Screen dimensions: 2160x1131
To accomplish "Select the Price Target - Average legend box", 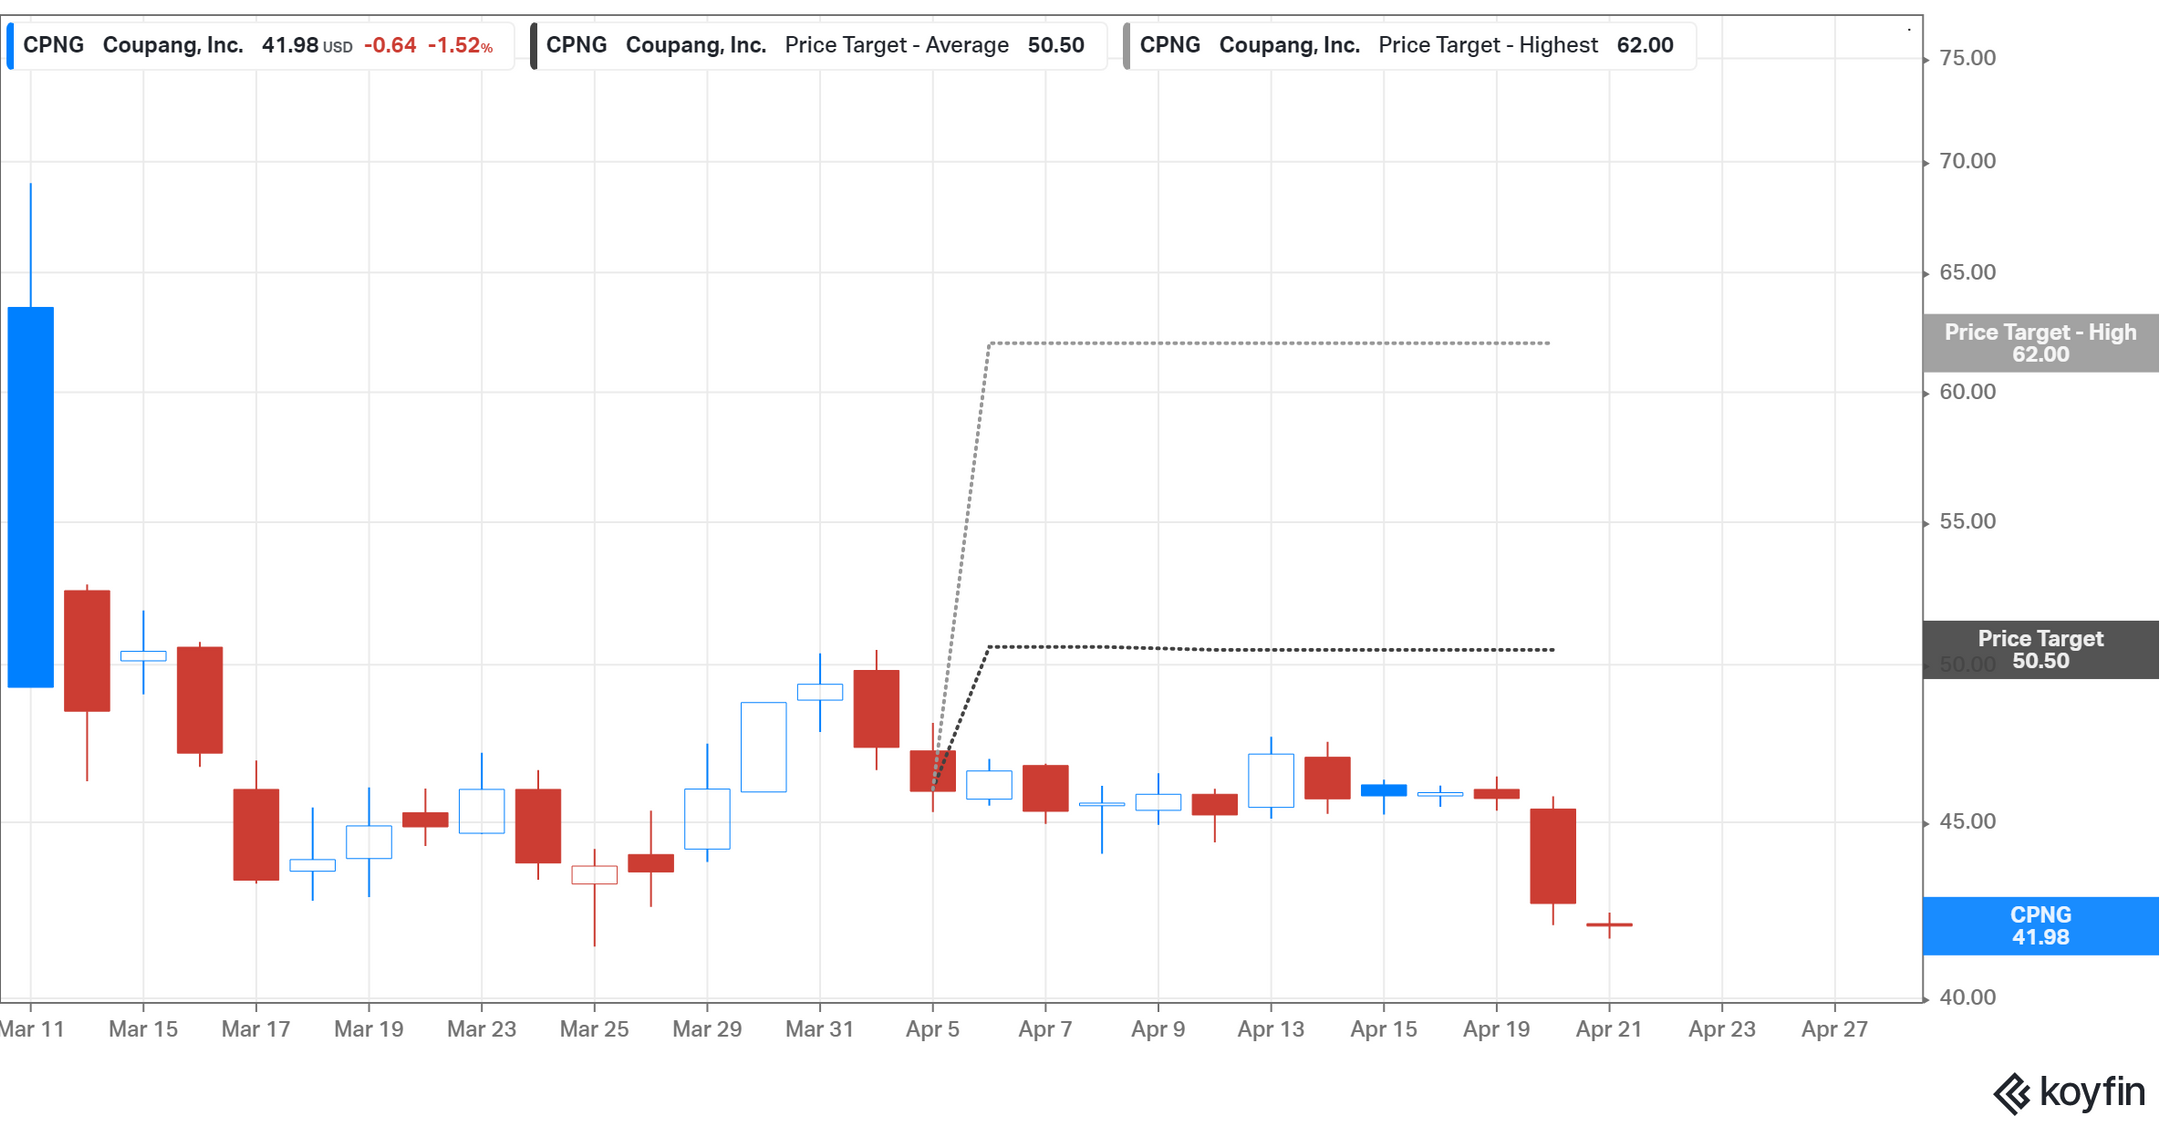I will pyautogui.click(x=818, y=46).
